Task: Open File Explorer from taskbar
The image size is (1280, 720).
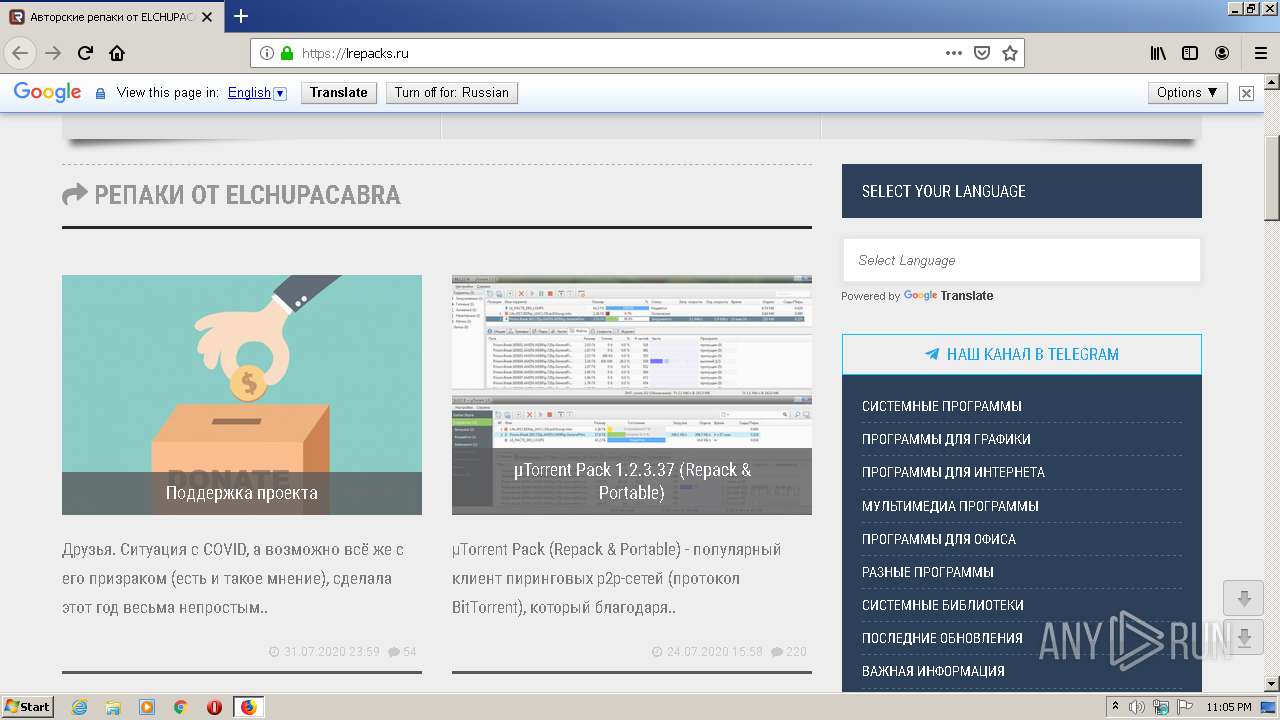Action: coord(113,707)
